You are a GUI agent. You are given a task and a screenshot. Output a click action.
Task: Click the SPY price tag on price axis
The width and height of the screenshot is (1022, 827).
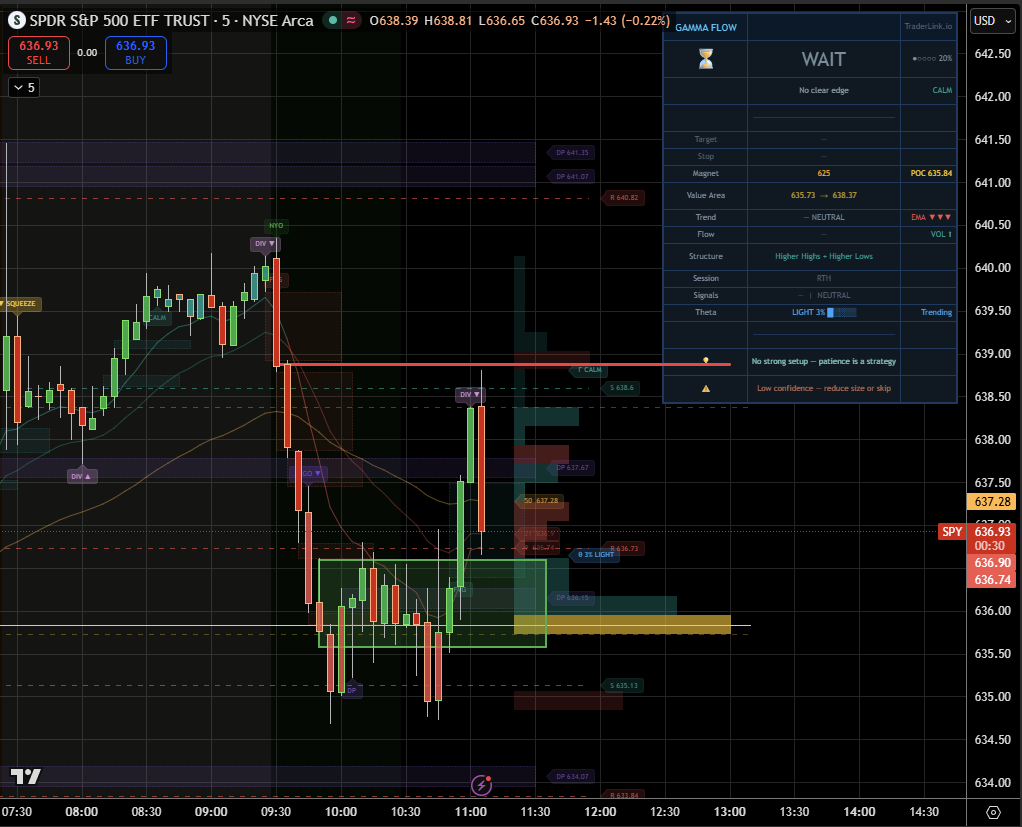[x=952, y=532]
